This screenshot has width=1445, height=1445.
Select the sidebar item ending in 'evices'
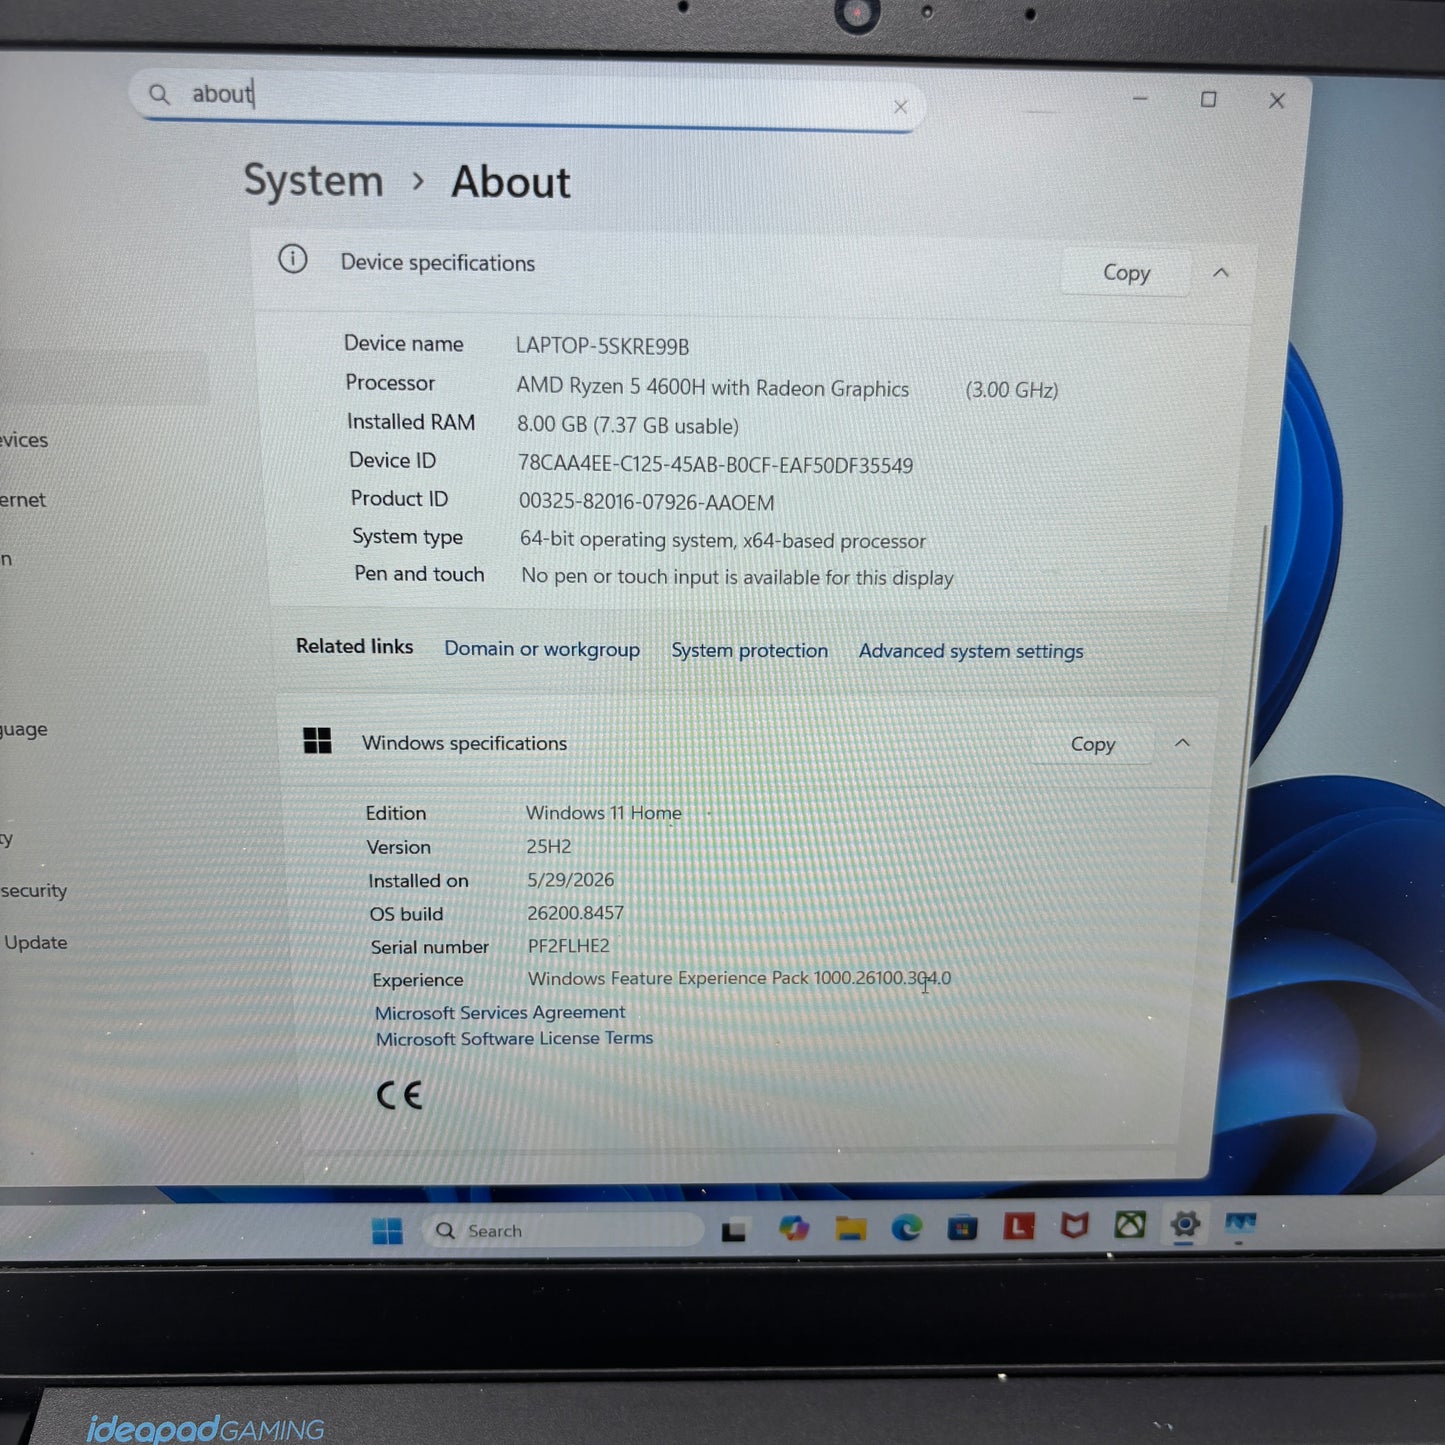[x=24, y=439]
